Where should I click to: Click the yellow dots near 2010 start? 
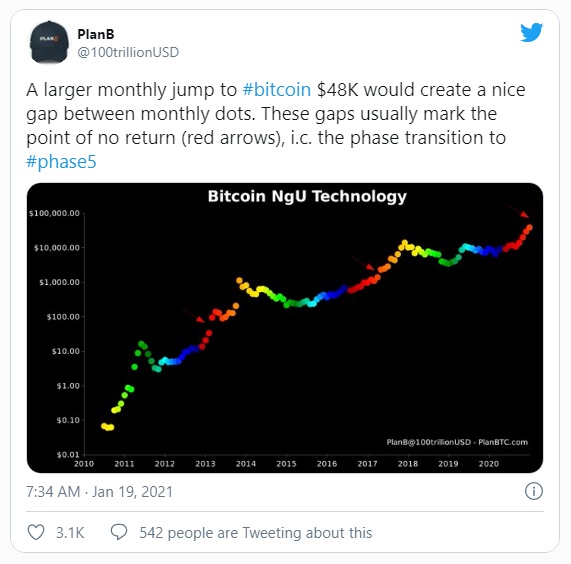(x=107, y=426)
